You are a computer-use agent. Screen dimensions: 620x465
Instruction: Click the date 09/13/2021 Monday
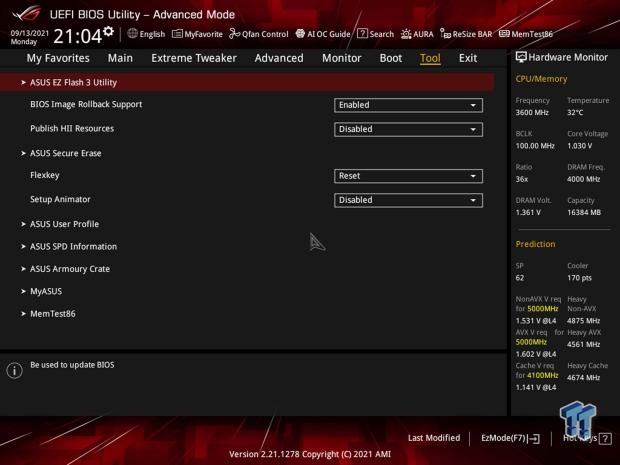(x=30, y=37)
